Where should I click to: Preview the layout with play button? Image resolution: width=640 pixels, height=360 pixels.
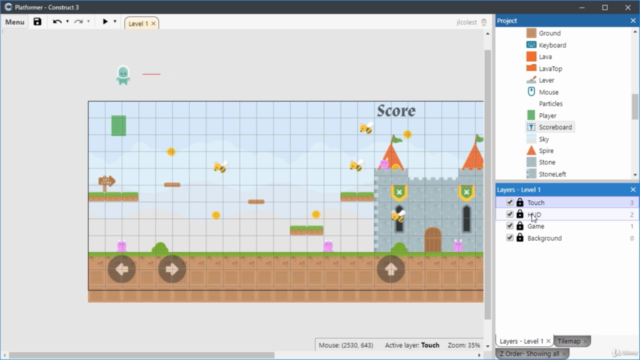[x=105, y=22]
